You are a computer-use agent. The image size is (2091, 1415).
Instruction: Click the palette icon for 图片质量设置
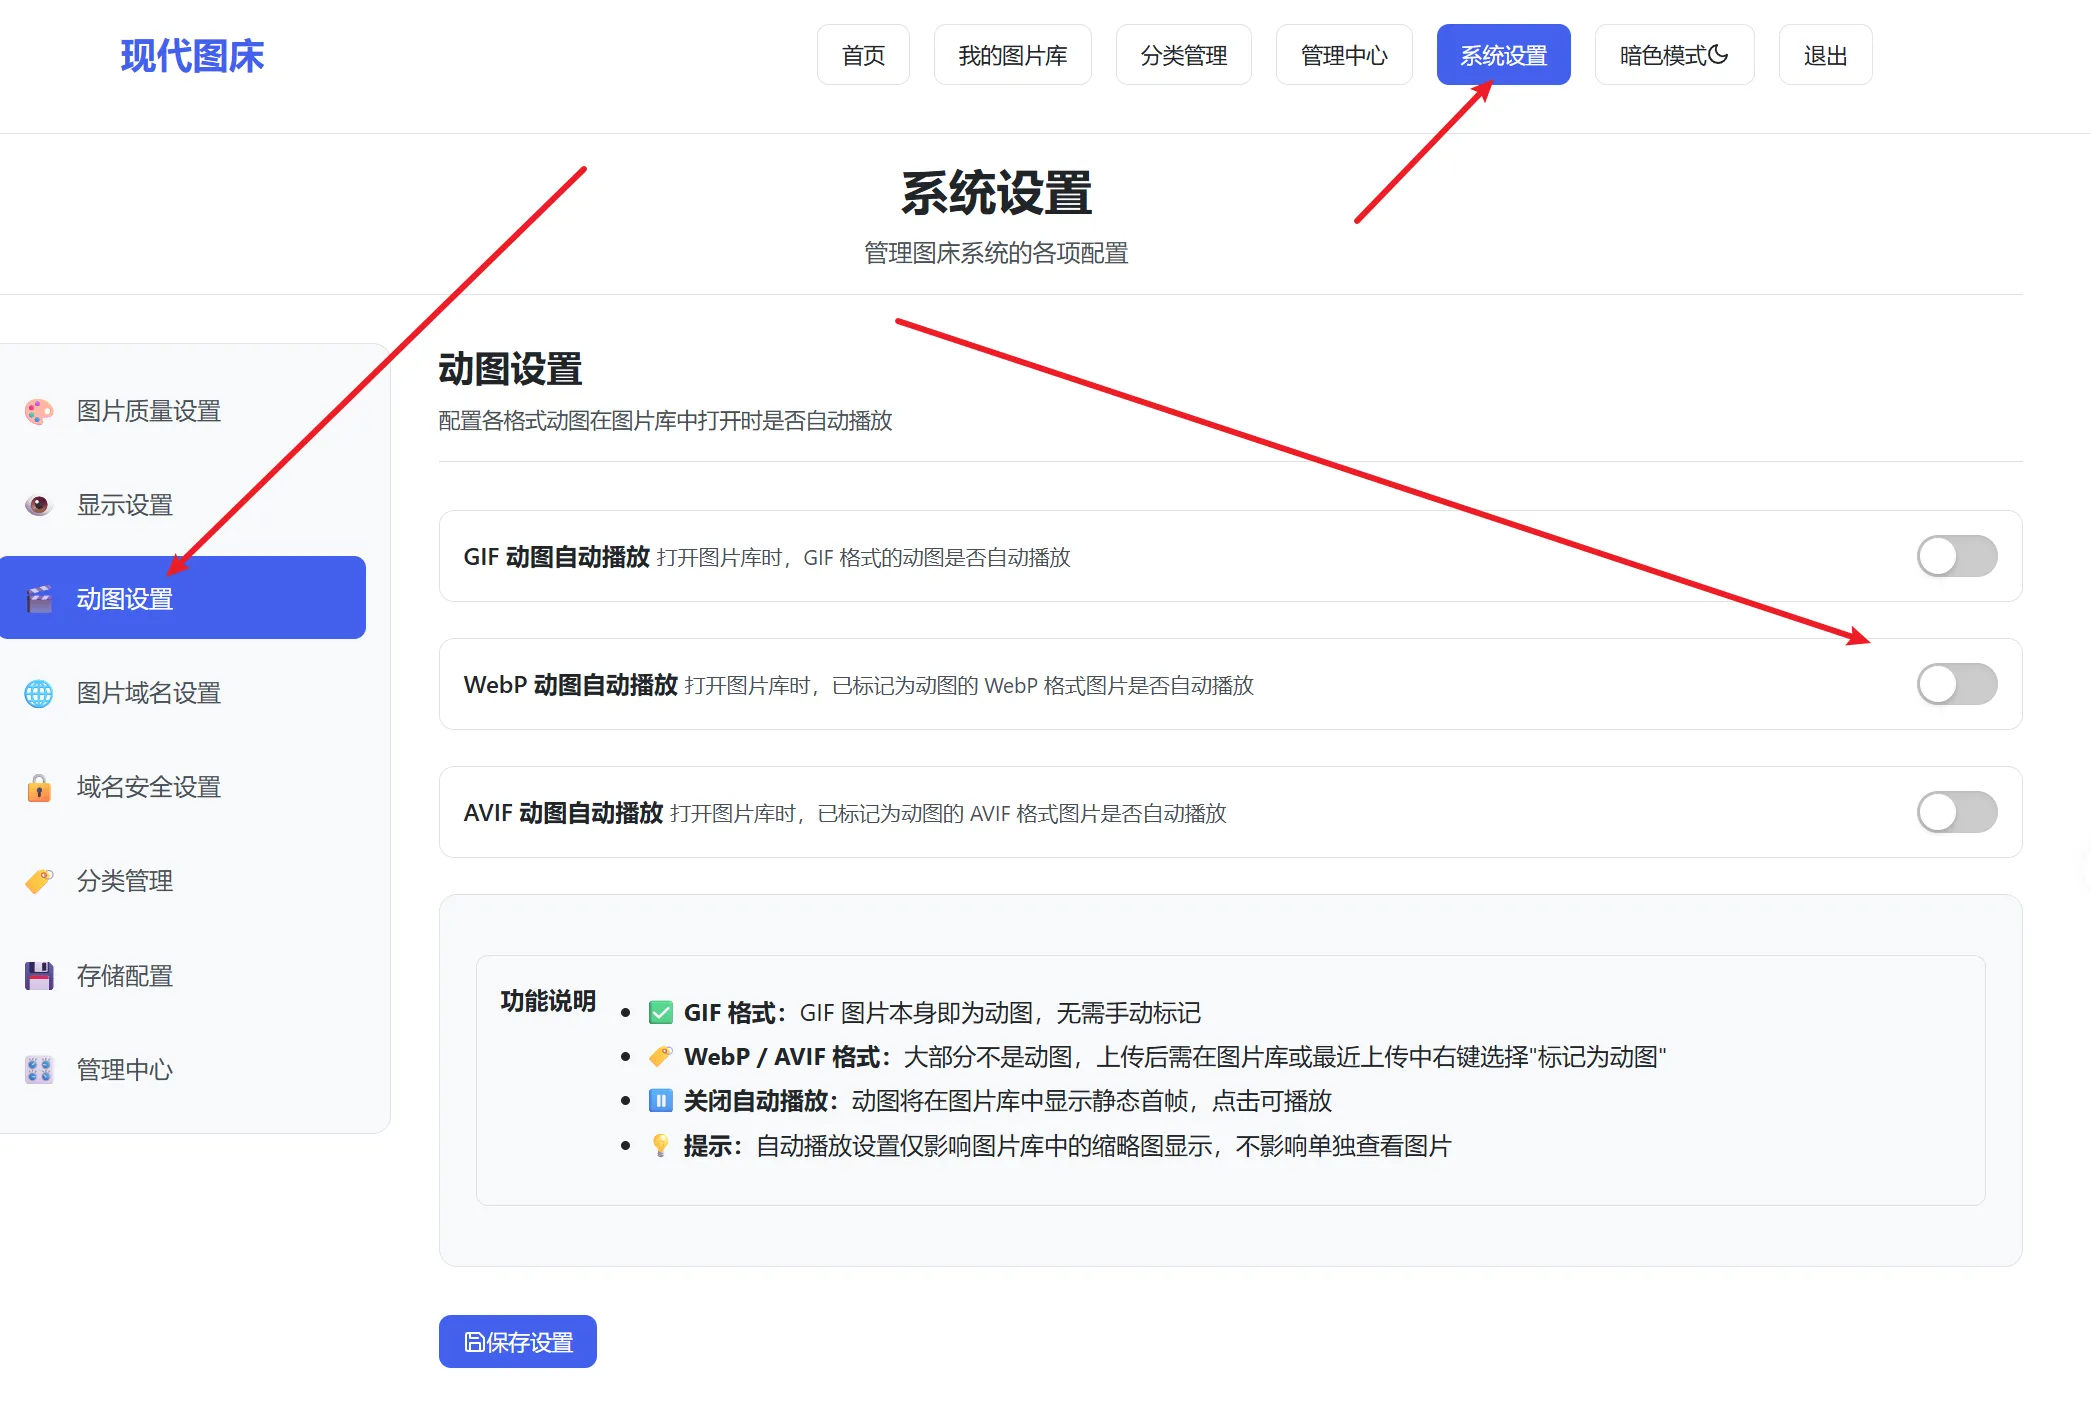pos(39,411)
